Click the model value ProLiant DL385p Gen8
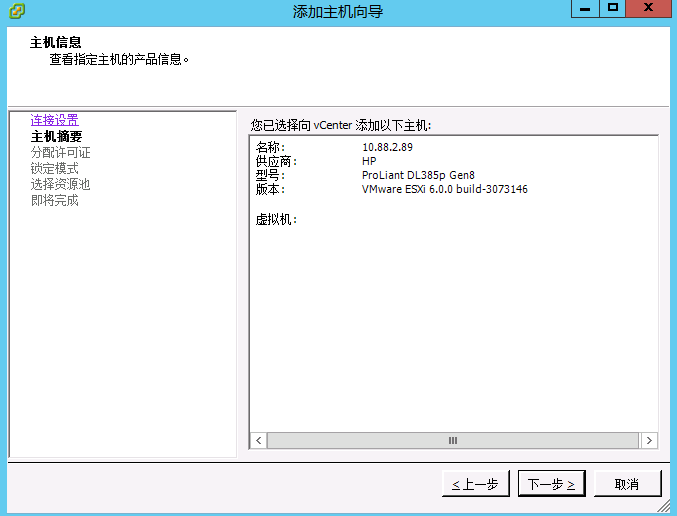This screenshot has height=516, width=677. click(418, 175)
